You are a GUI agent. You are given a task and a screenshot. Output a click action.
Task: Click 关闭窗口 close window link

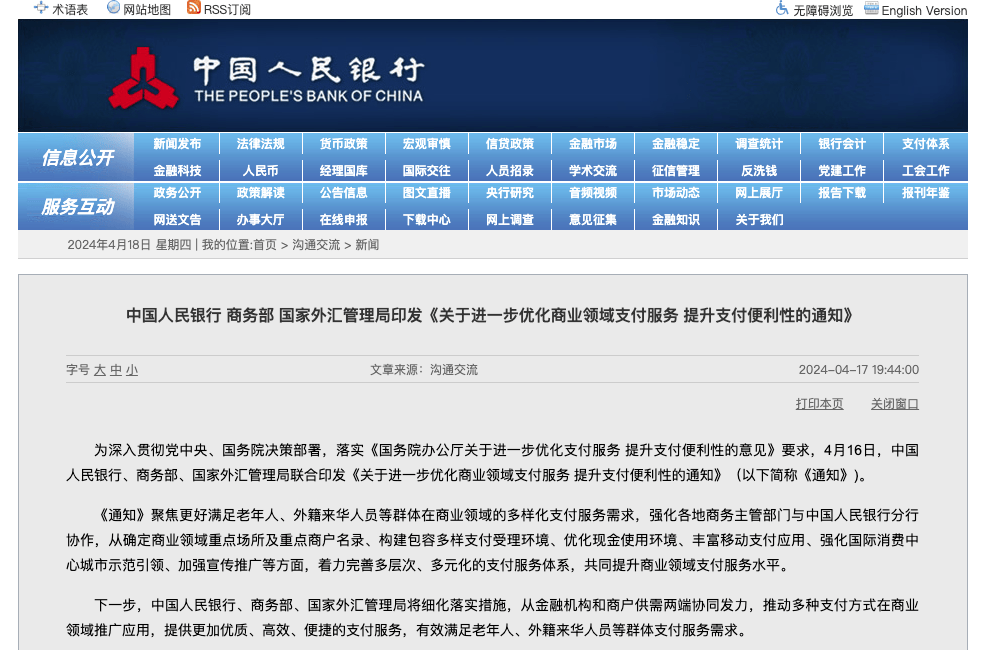coord(894,404)
